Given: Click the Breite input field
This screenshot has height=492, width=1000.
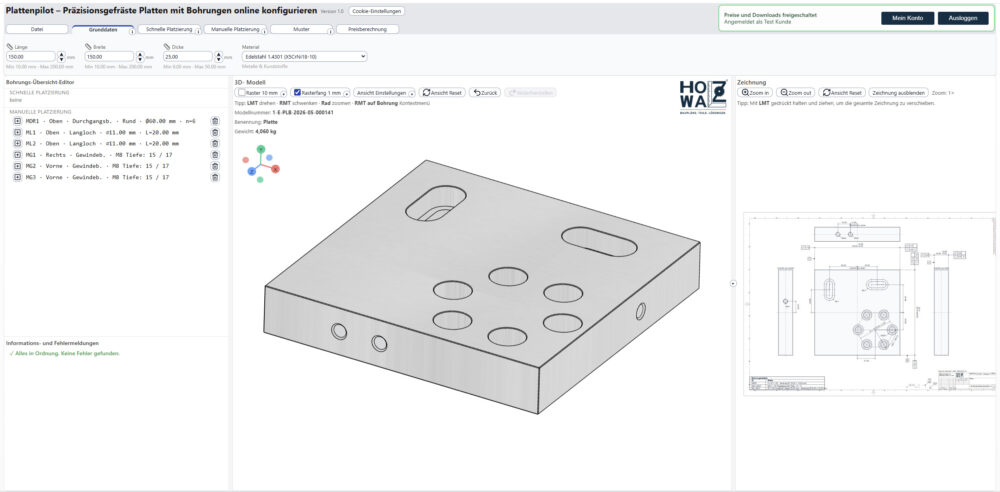Looking at the screenshot, I should point(109,57).
